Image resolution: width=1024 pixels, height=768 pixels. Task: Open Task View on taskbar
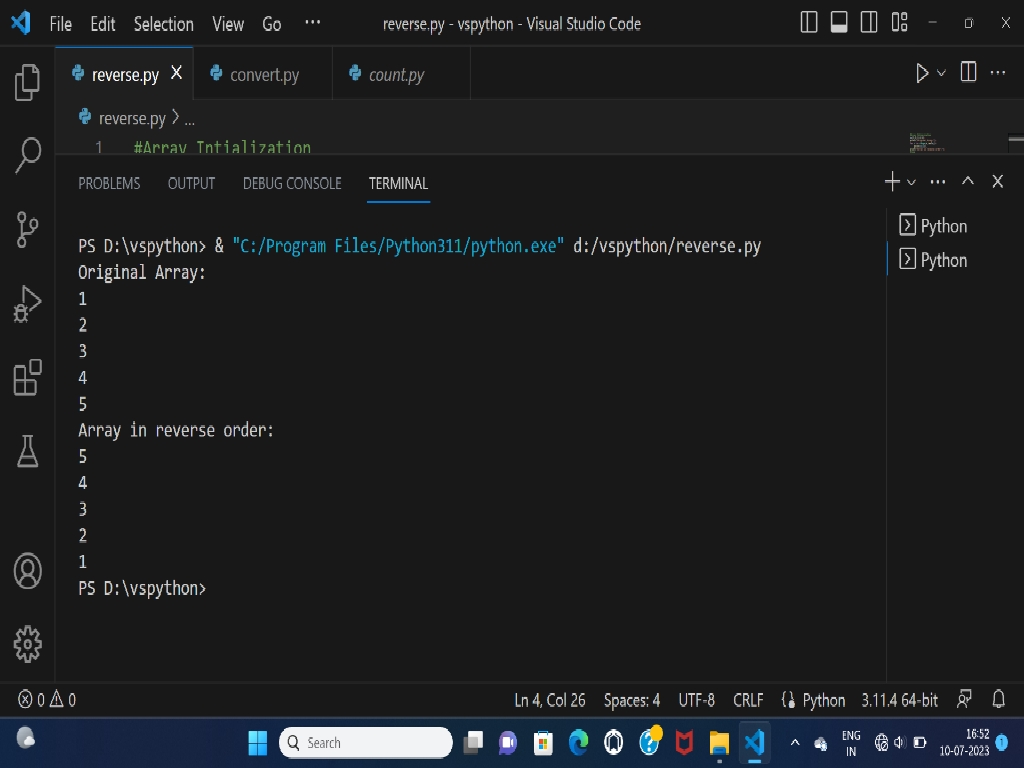pyautogui.click(x=473, y=742)
